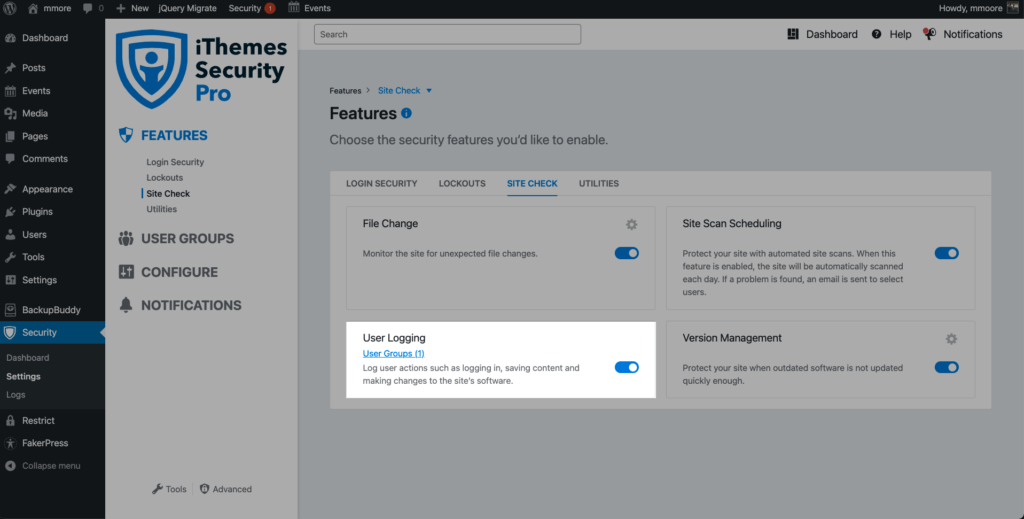Toggle the Site Scan Scheduling switch

pyautogui.click(x=946, y=253)
